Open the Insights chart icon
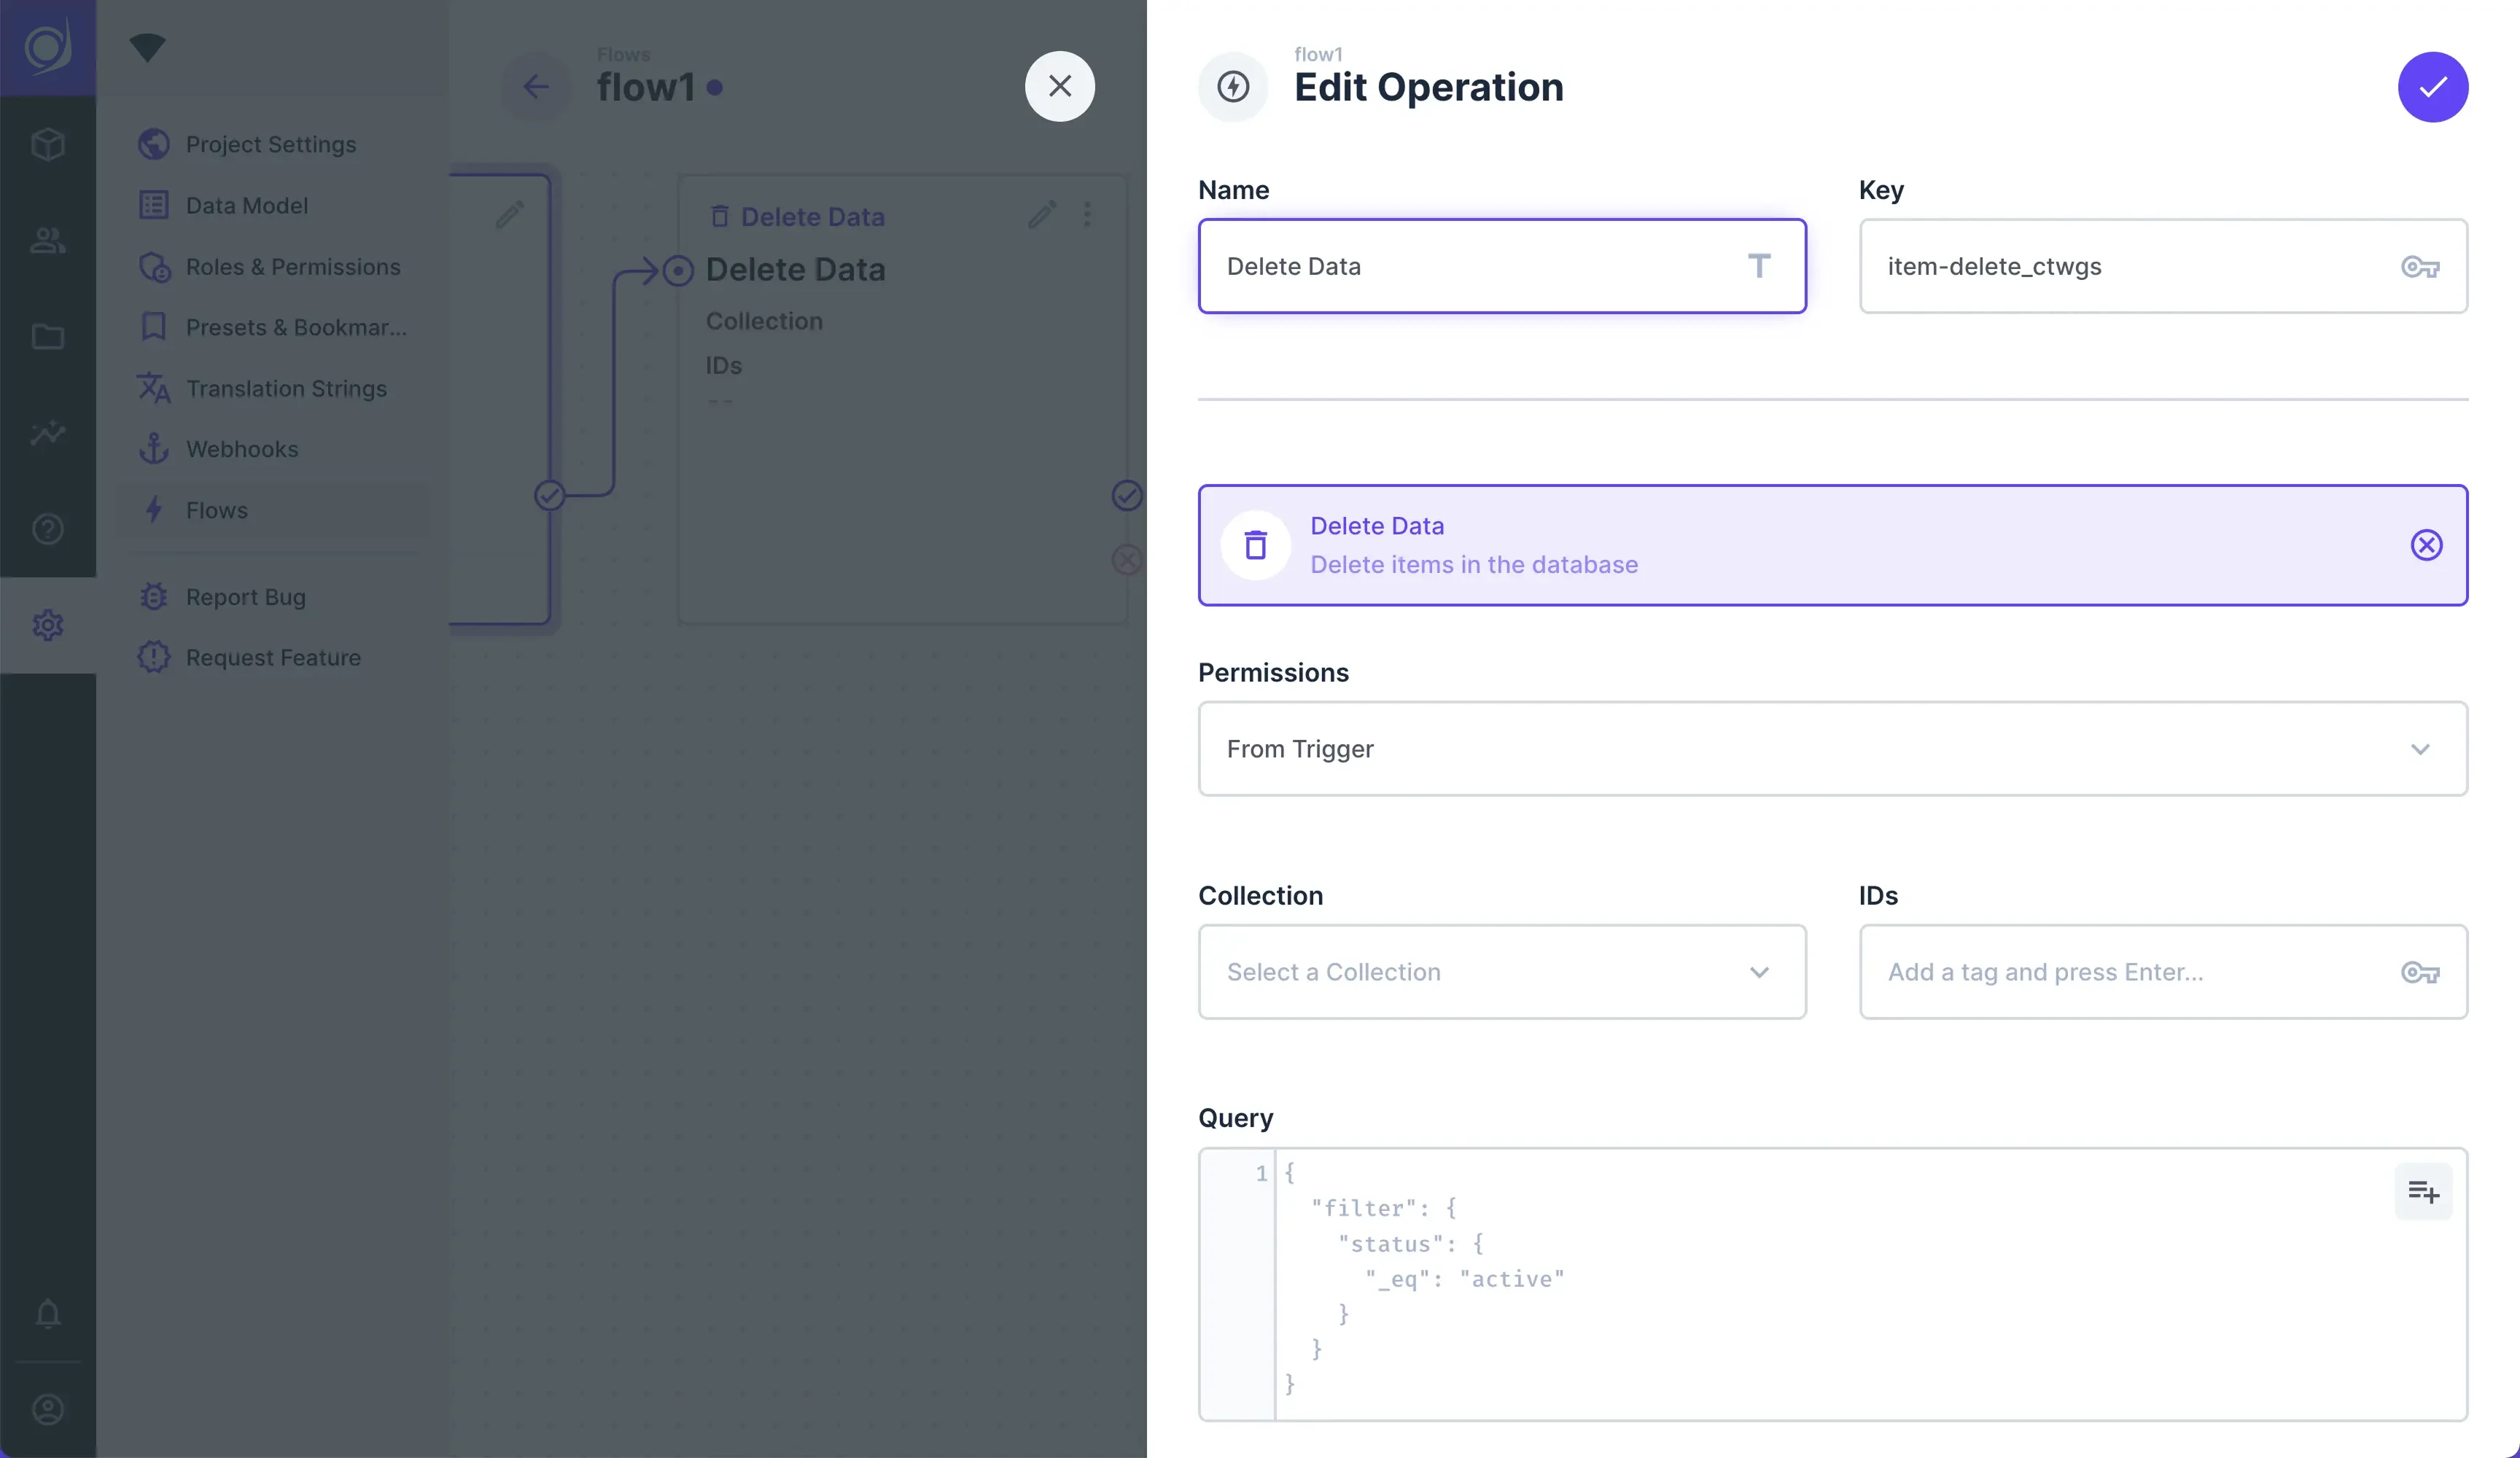This screenshot has width=2520, height=1458. point(48,433)
